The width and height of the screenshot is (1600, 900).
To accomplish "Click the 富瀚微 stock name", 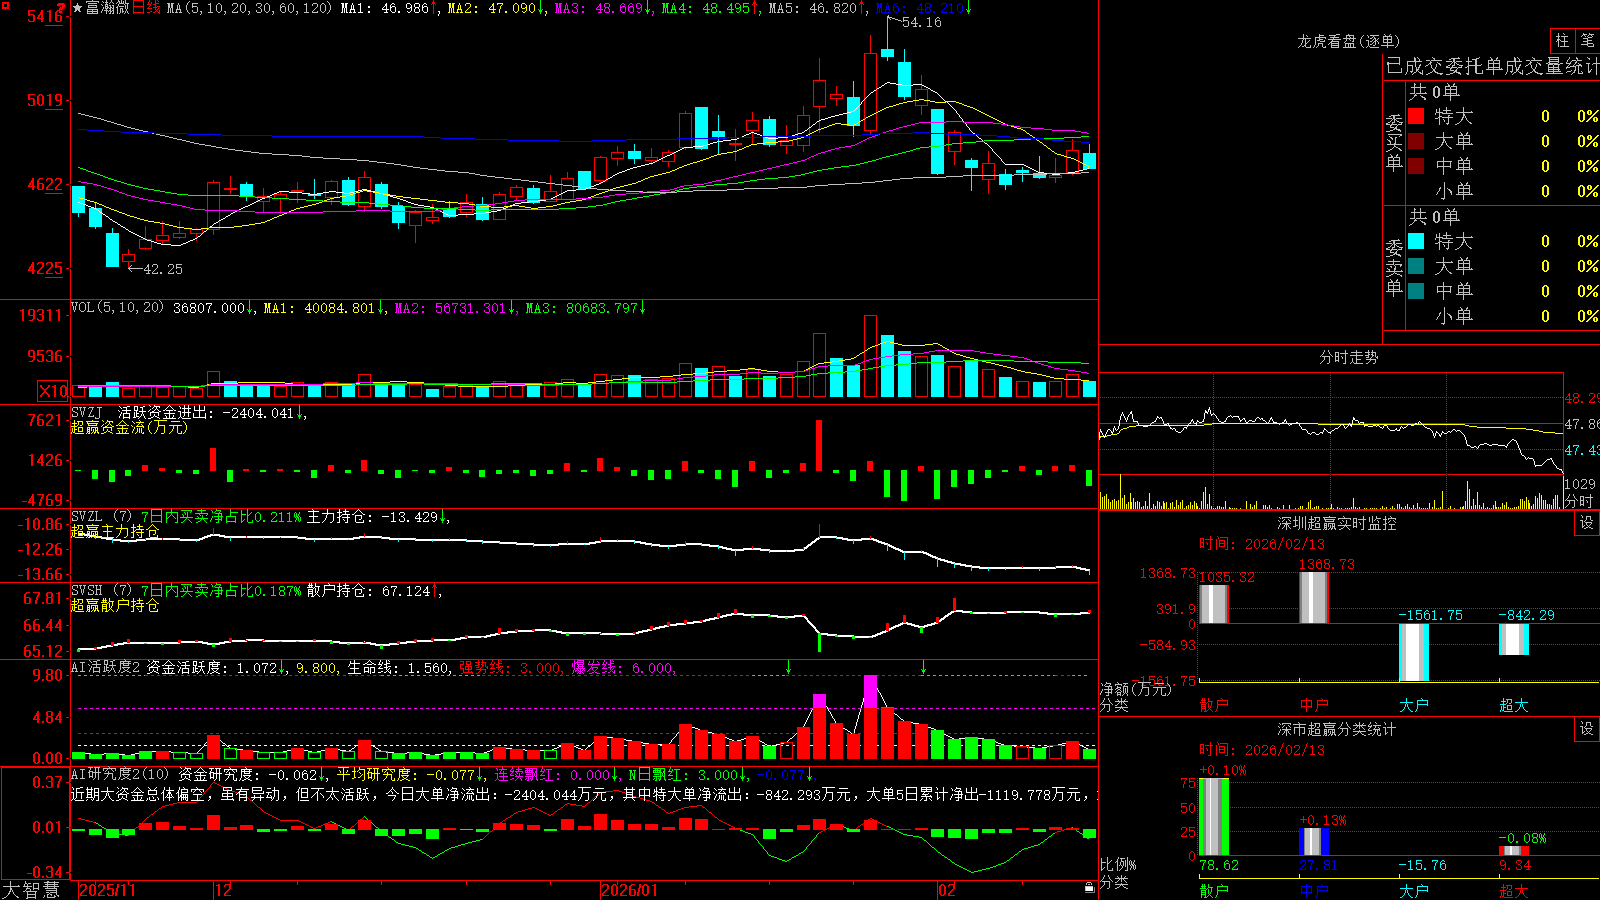I will tap(108, 8).
